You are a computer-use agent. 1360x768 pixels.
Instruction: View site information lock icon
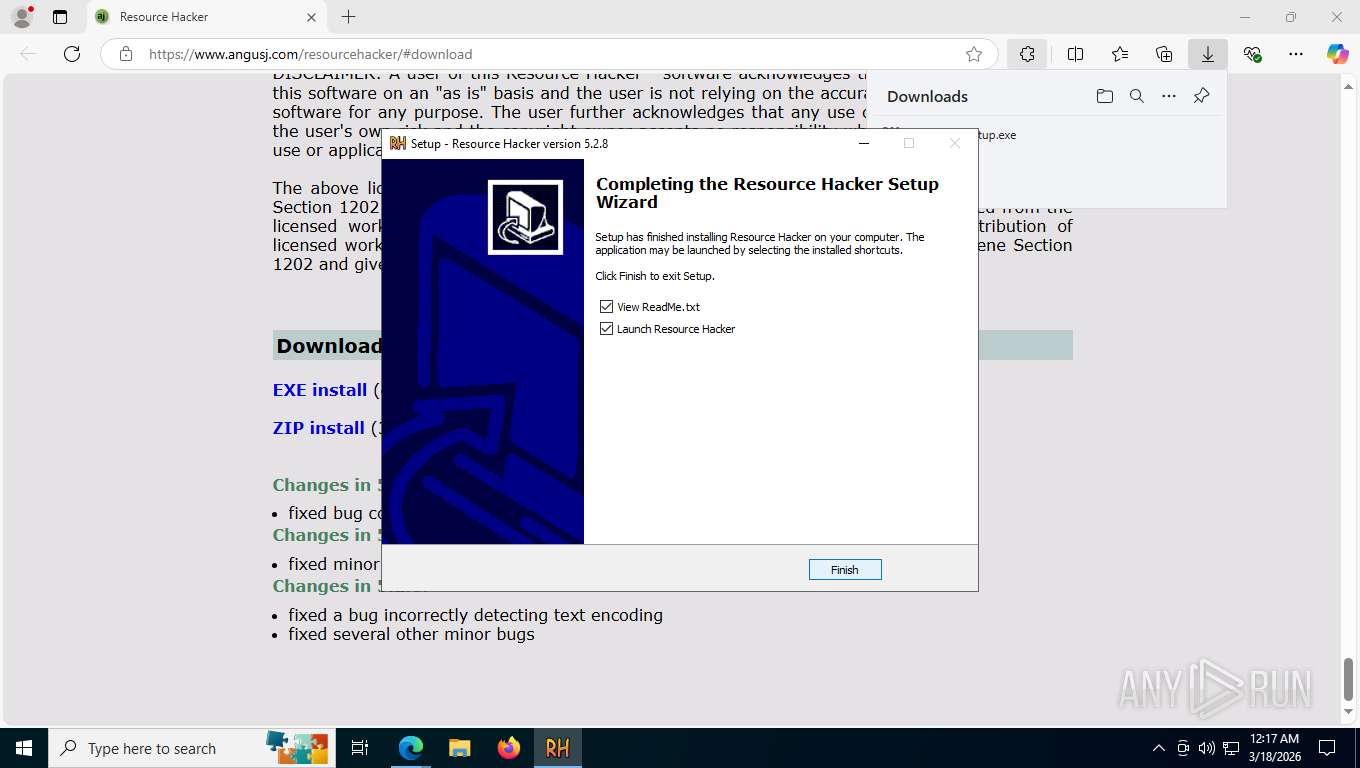(x=126, y=54)
